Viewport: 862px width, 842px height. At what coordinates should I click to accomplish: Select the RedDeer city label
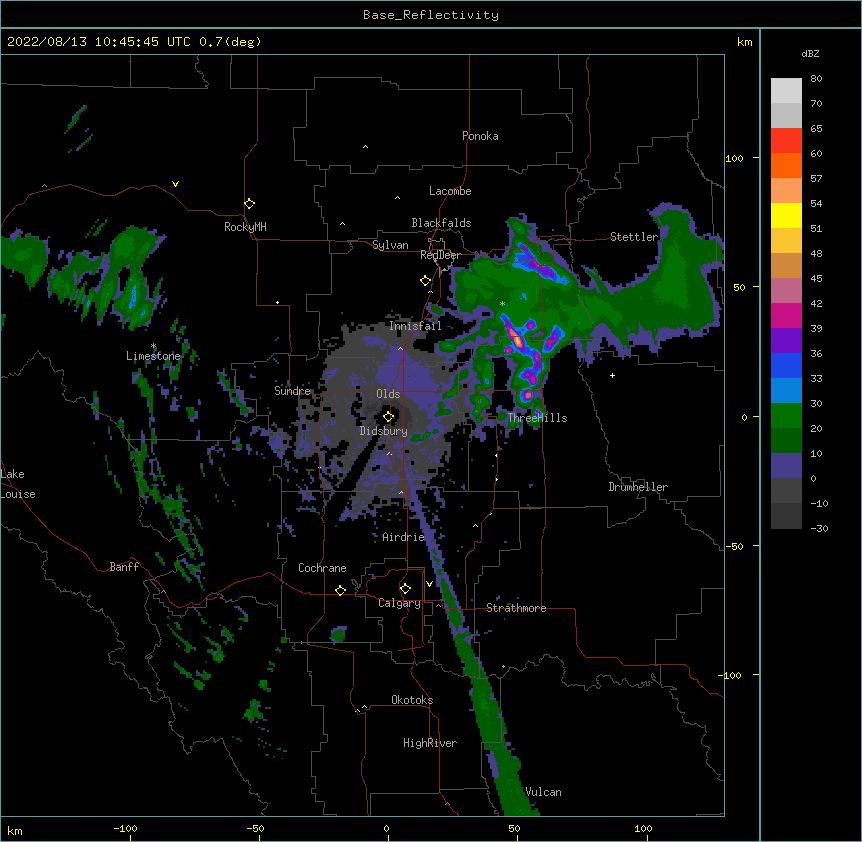click(440, 255)
